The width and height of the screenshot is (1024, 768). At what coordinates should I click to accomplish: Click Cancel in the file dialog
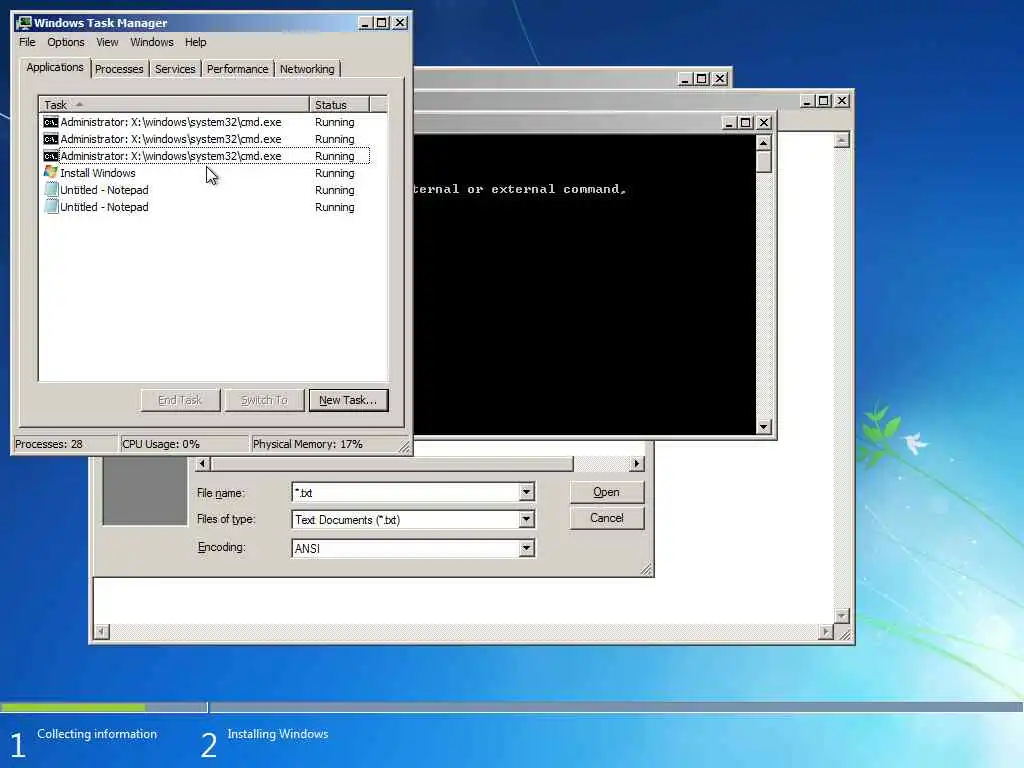click(606, 518)
